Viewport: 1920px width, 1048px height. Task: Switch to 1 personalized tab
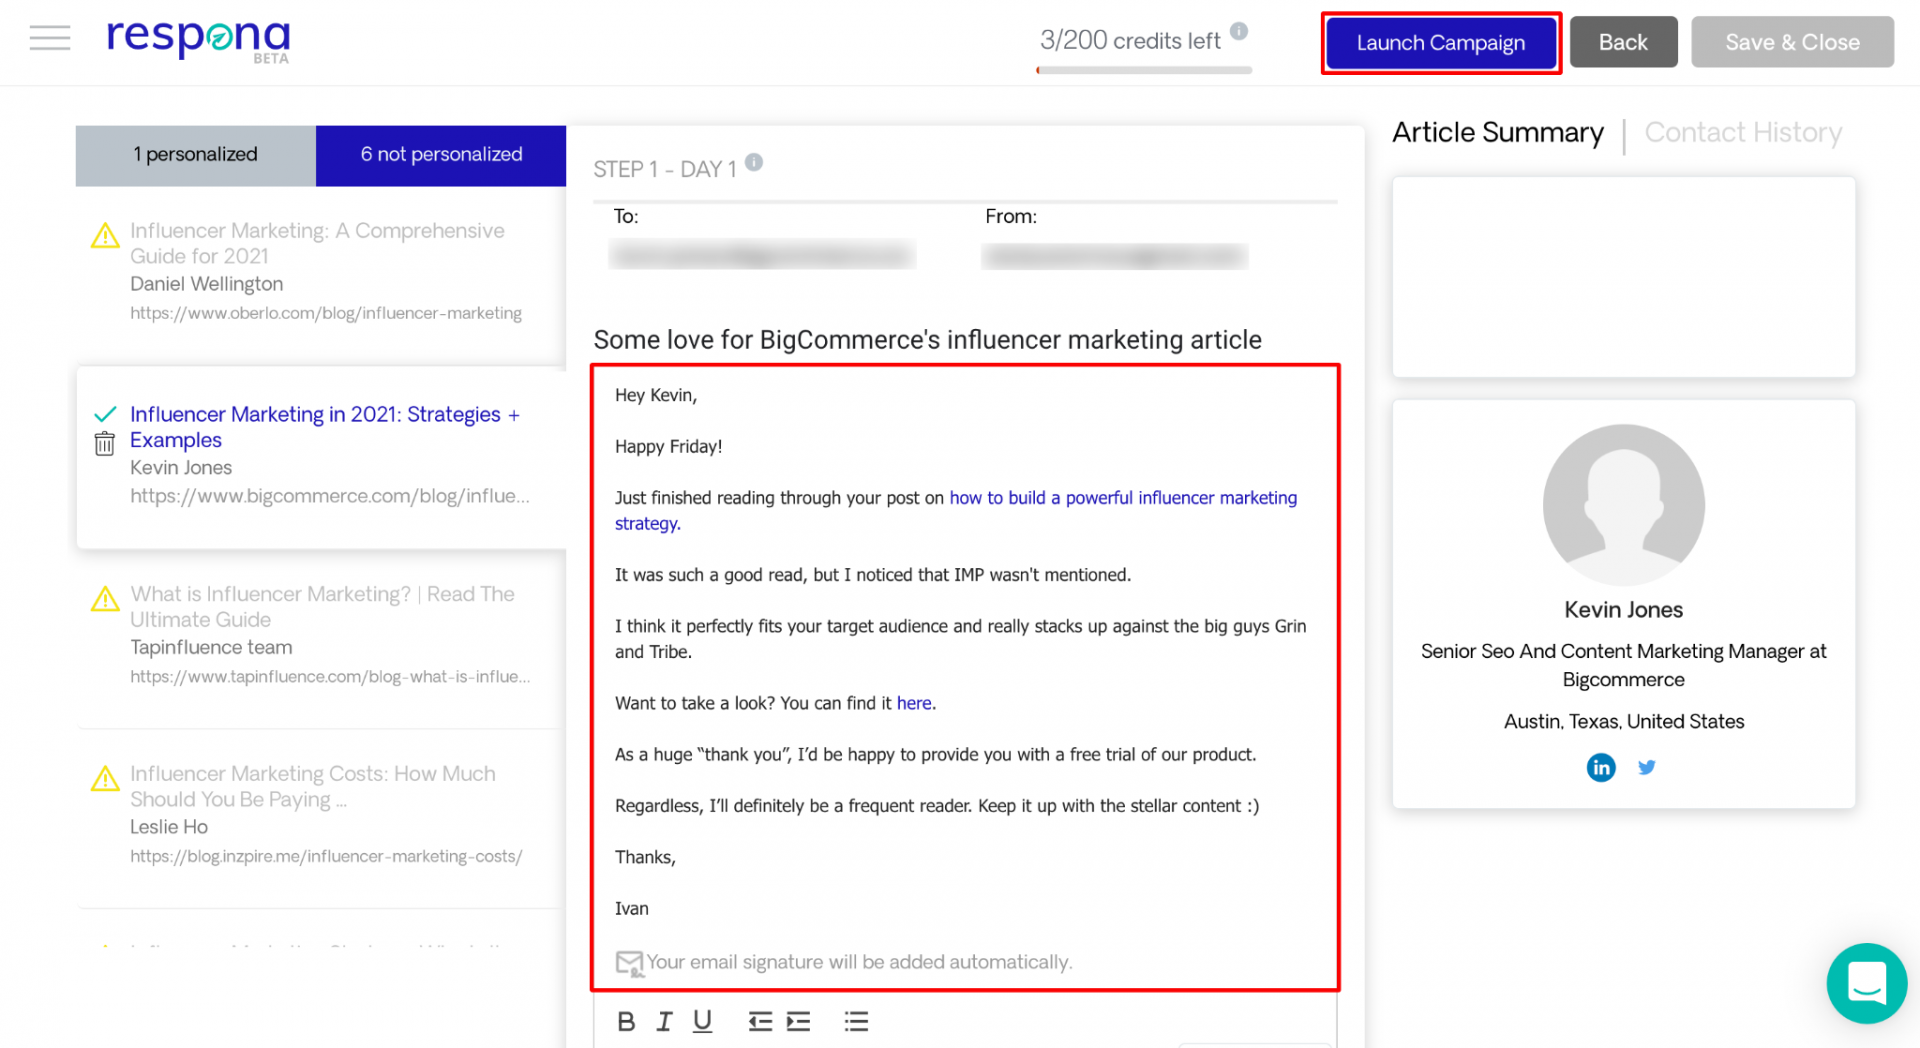tap(196, 155)
